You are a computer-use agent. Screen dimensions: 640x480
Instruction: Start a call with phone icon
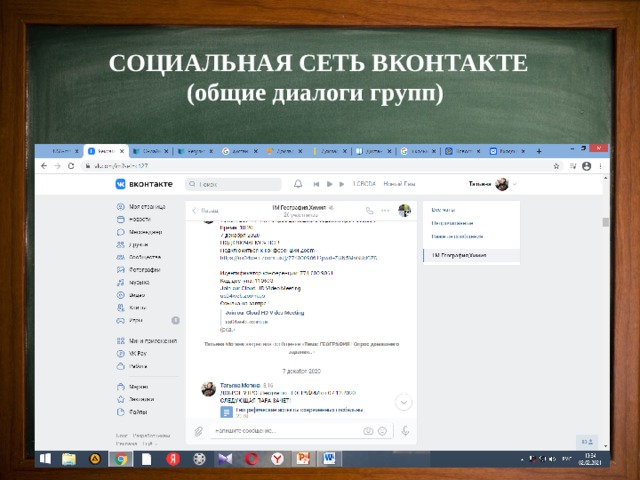pyautogui.click(x=369, y=211)
